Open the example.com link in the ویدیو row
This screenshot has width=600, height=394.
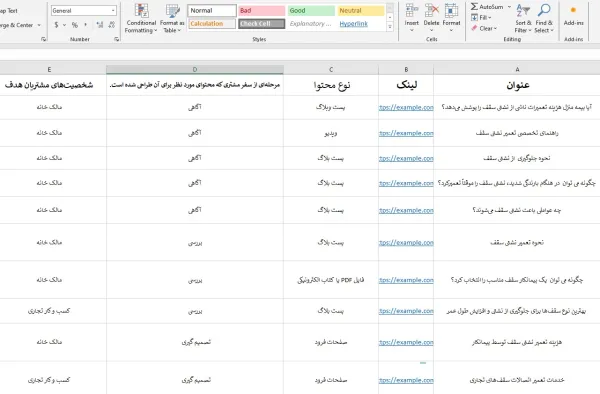pyautogui.click(x=406, y=133)
